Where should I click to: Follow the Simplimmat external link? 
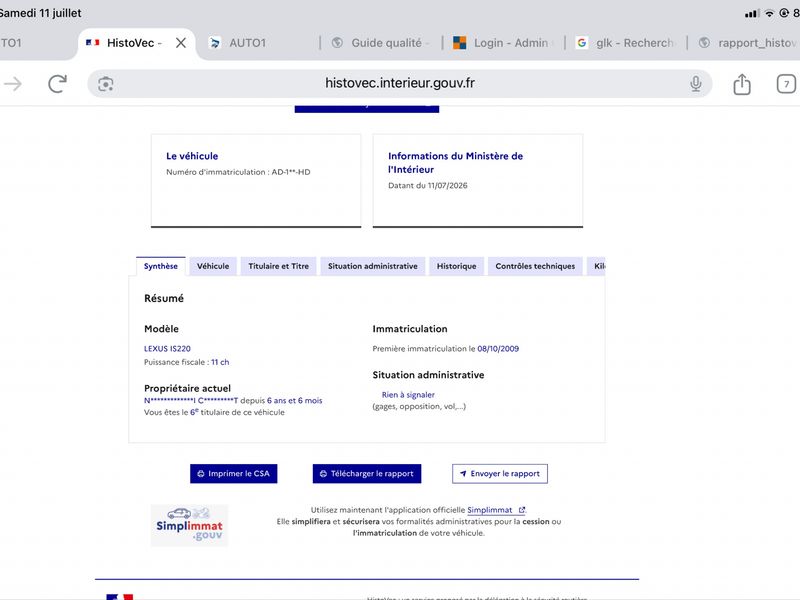tap(496, 510)
